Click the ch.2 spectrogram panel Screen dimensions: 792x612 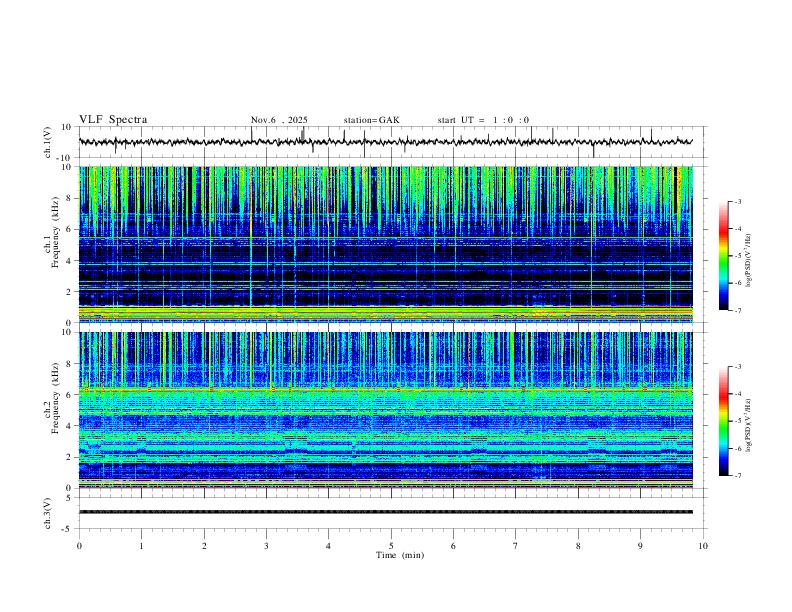[386, 410]
